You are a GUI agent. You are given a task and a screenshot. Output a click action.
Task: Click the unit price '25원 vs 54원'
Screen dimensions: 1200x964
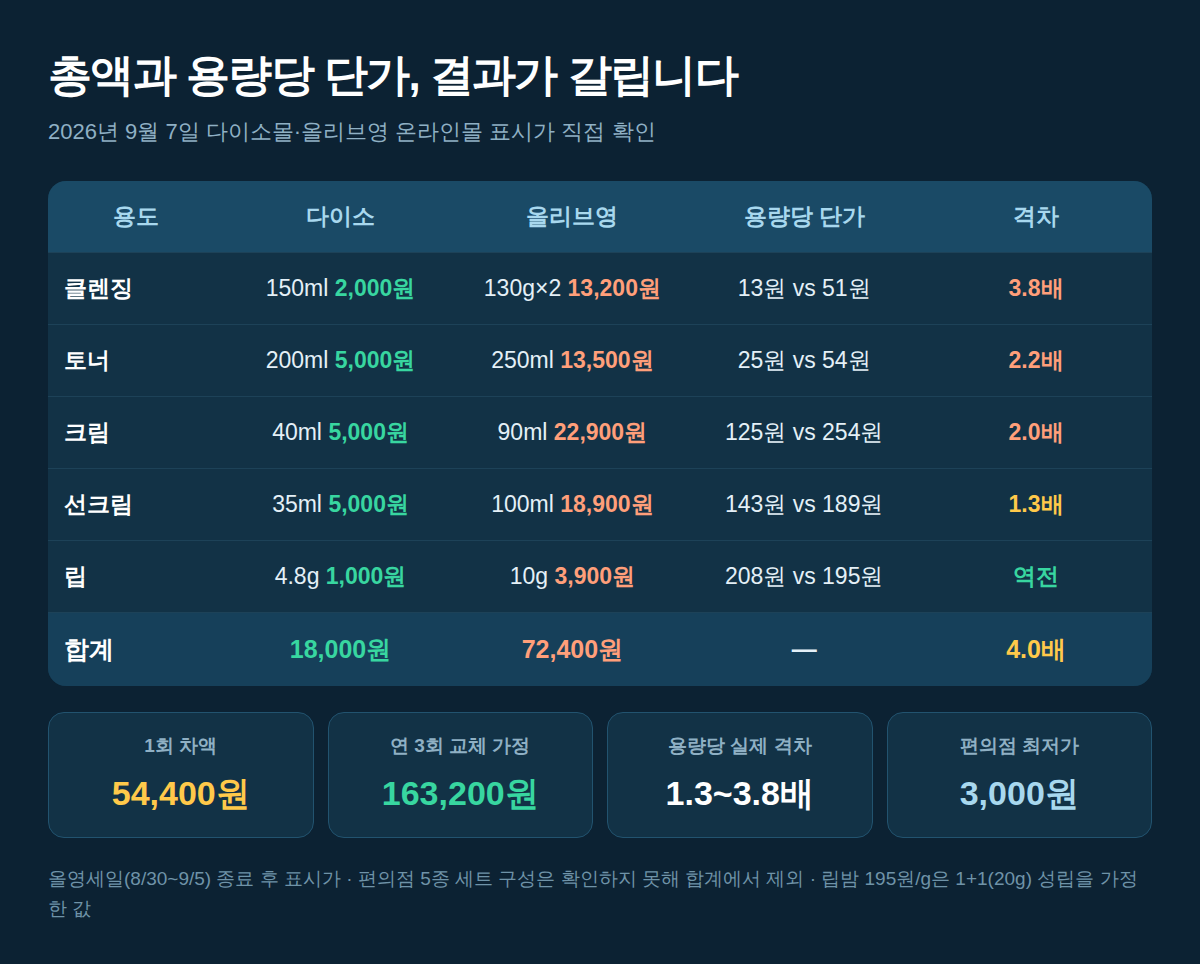[x=804, y=361]
